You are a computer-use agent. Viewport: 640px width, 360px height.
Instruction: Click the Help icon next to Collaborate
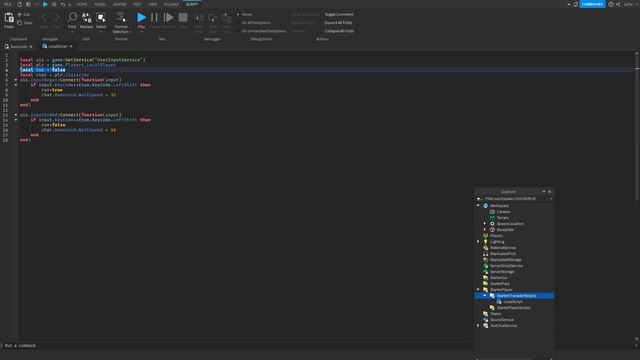(x=611, y=4)
